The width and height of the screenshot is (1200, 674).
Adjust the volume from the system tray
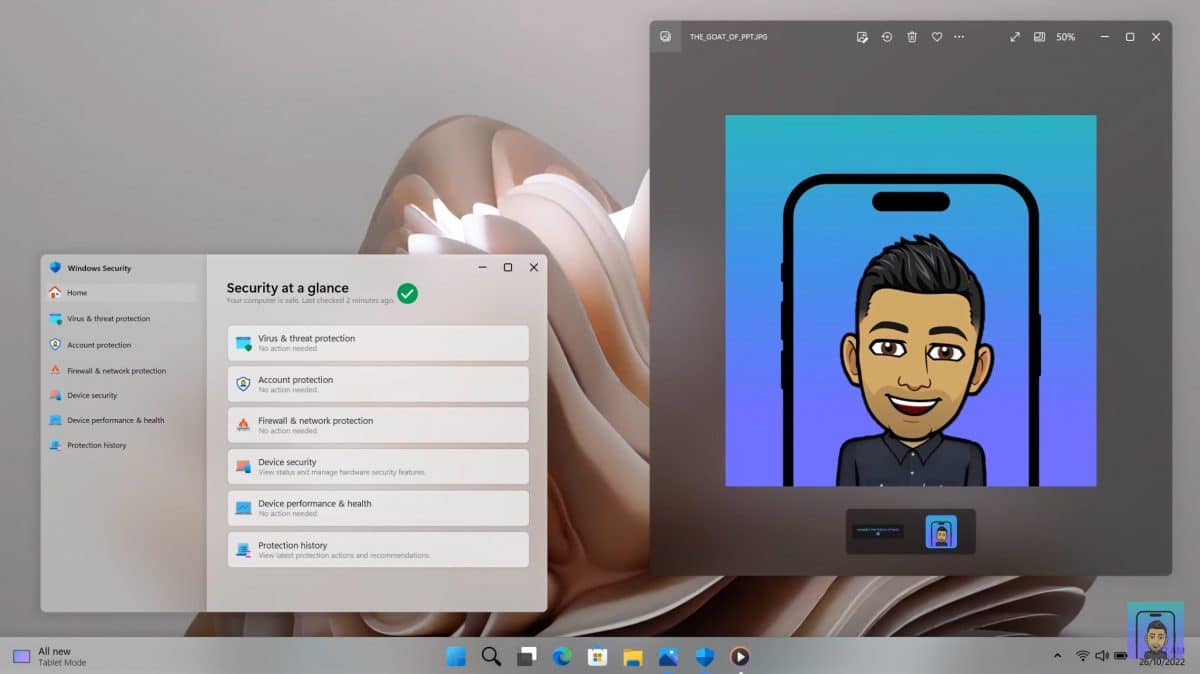click(x=1102, y=656)
